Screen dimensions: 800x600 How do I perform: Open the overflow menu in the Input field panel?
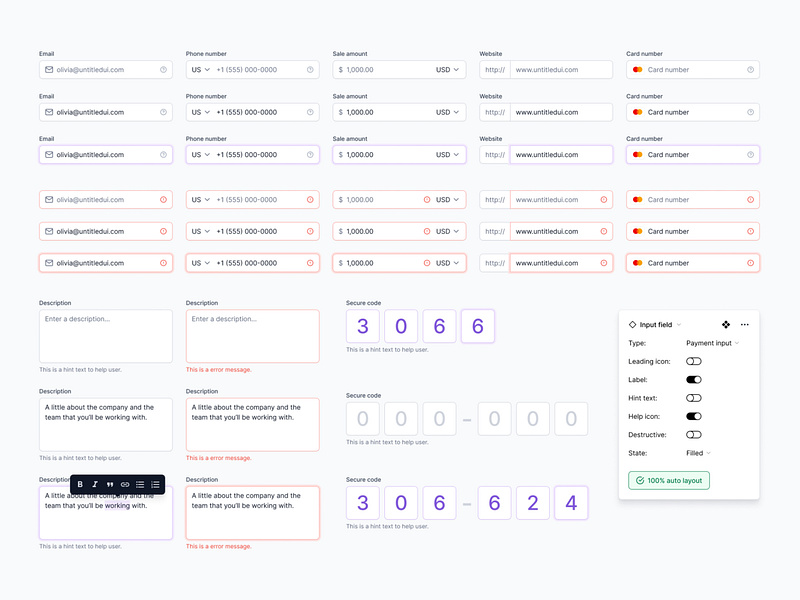[x=744, y=324]
